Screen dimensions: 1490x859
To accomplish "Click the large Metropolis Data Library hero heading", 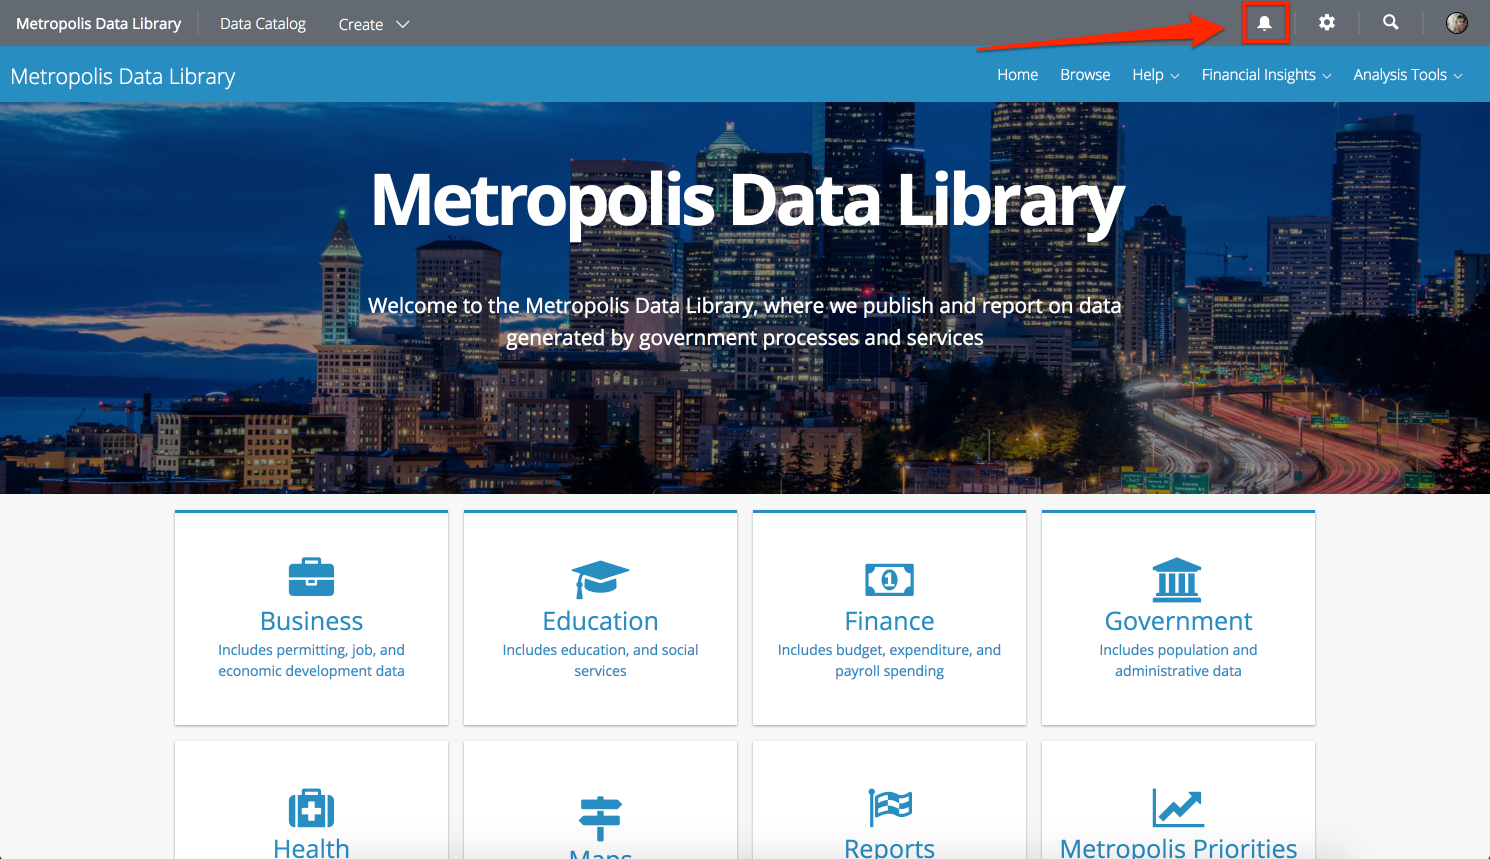I will (747, 203).
